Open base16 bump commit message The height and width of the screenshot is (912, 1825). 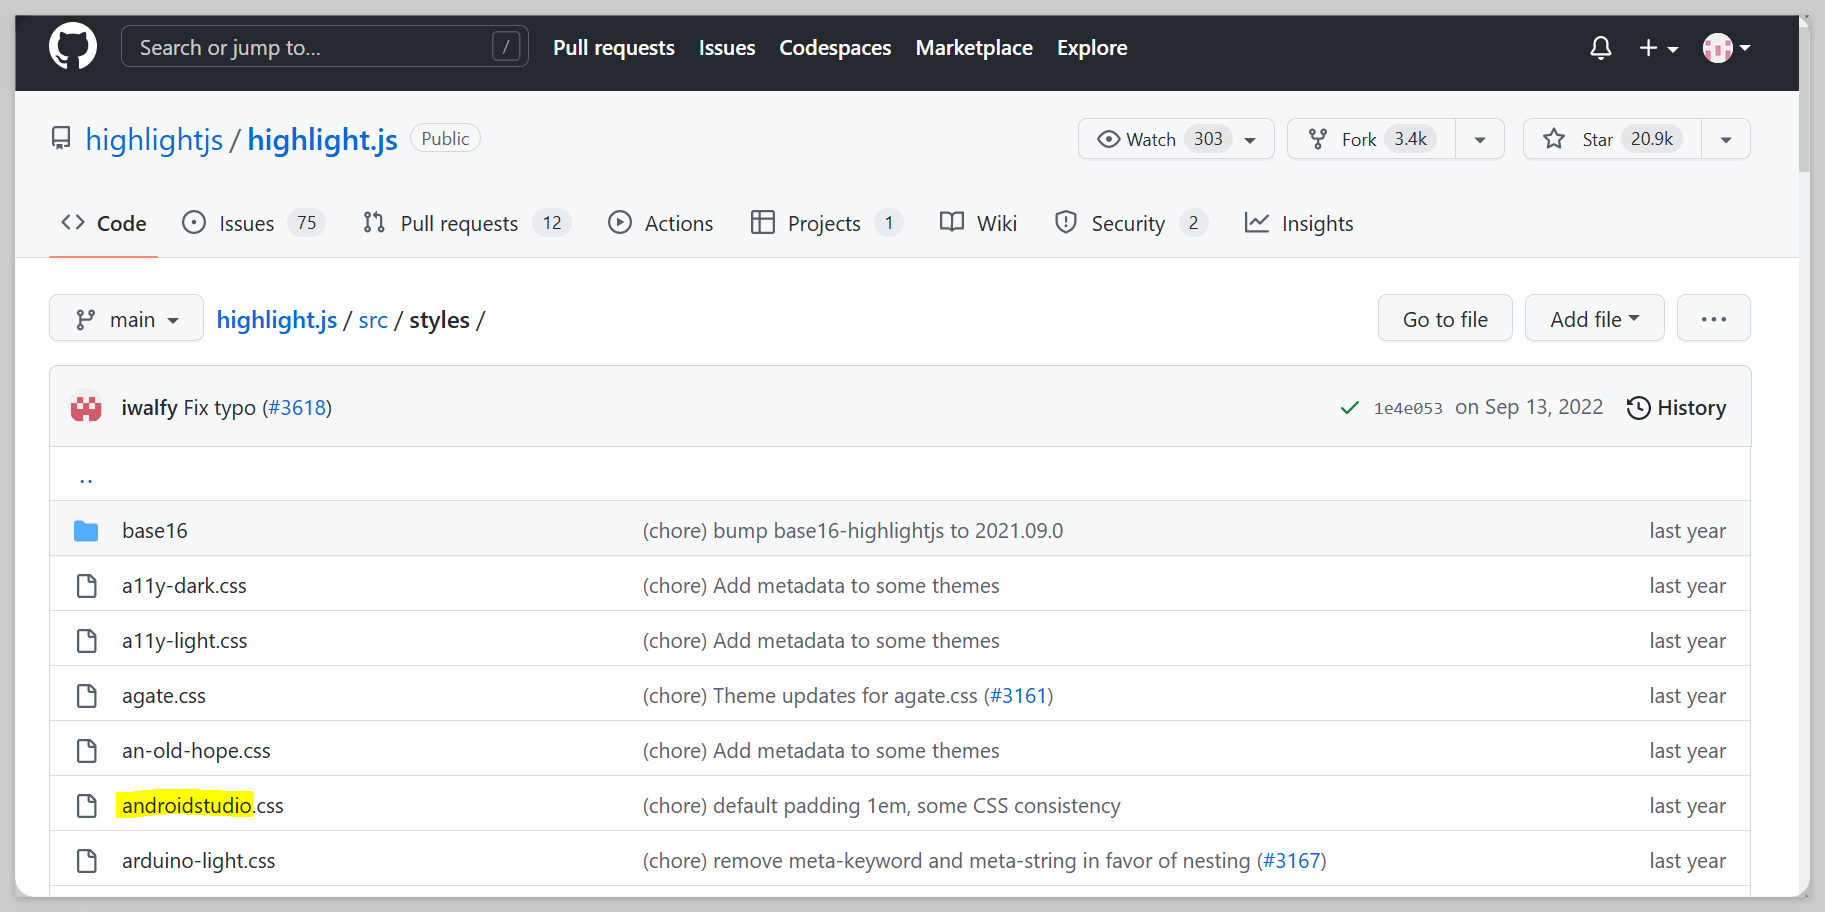pyautogui.click(x=853, y=531)
